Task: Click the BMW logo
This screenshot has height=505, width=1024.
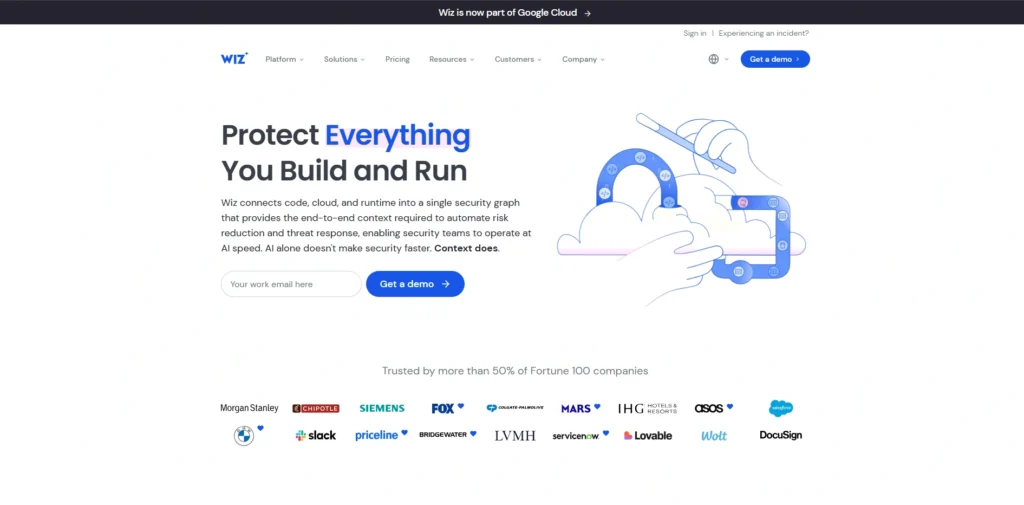Action: pos(243,435)
